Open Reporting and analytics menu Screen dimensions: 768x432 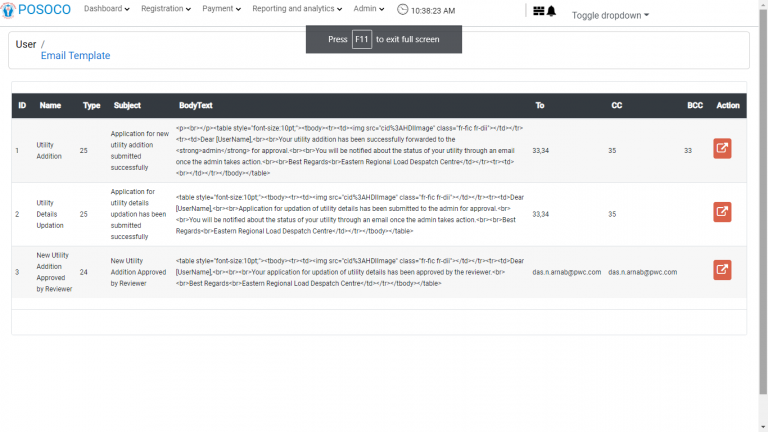tap(298, 9)
